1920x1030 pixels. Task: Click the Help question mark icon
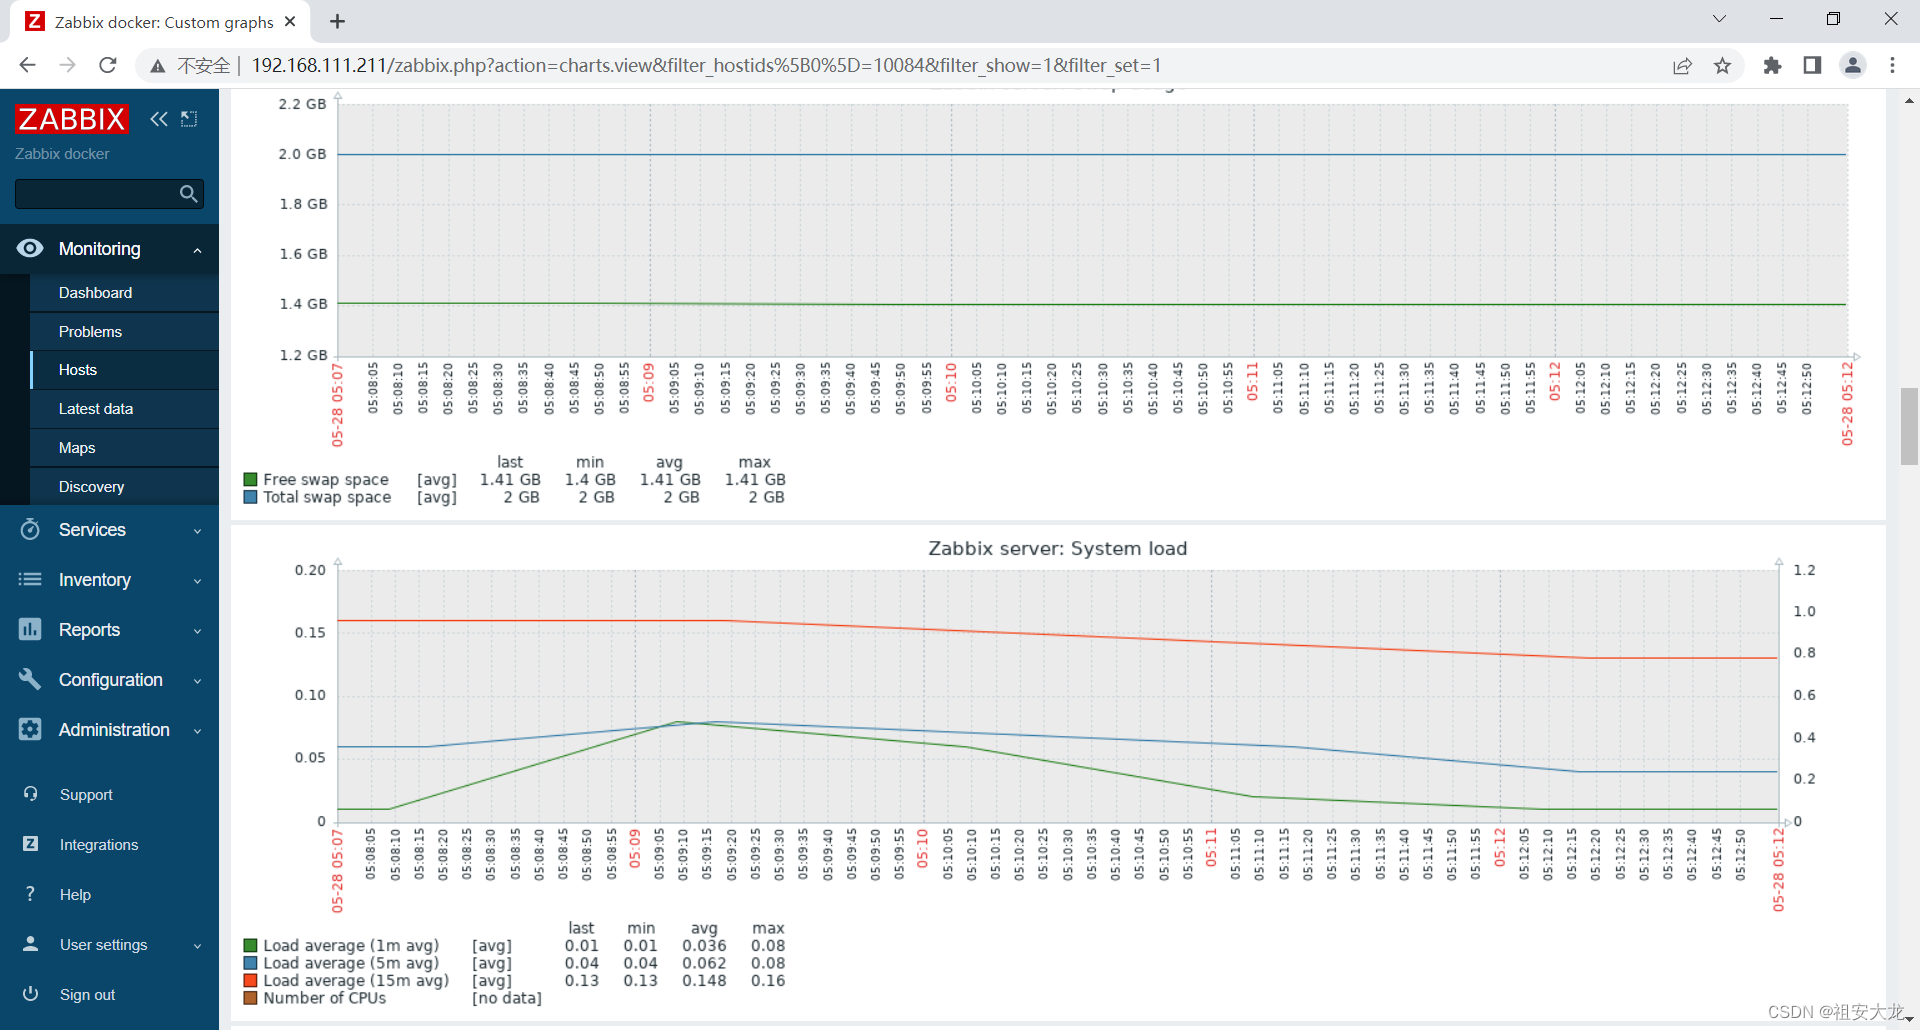(x=30, y=894)
